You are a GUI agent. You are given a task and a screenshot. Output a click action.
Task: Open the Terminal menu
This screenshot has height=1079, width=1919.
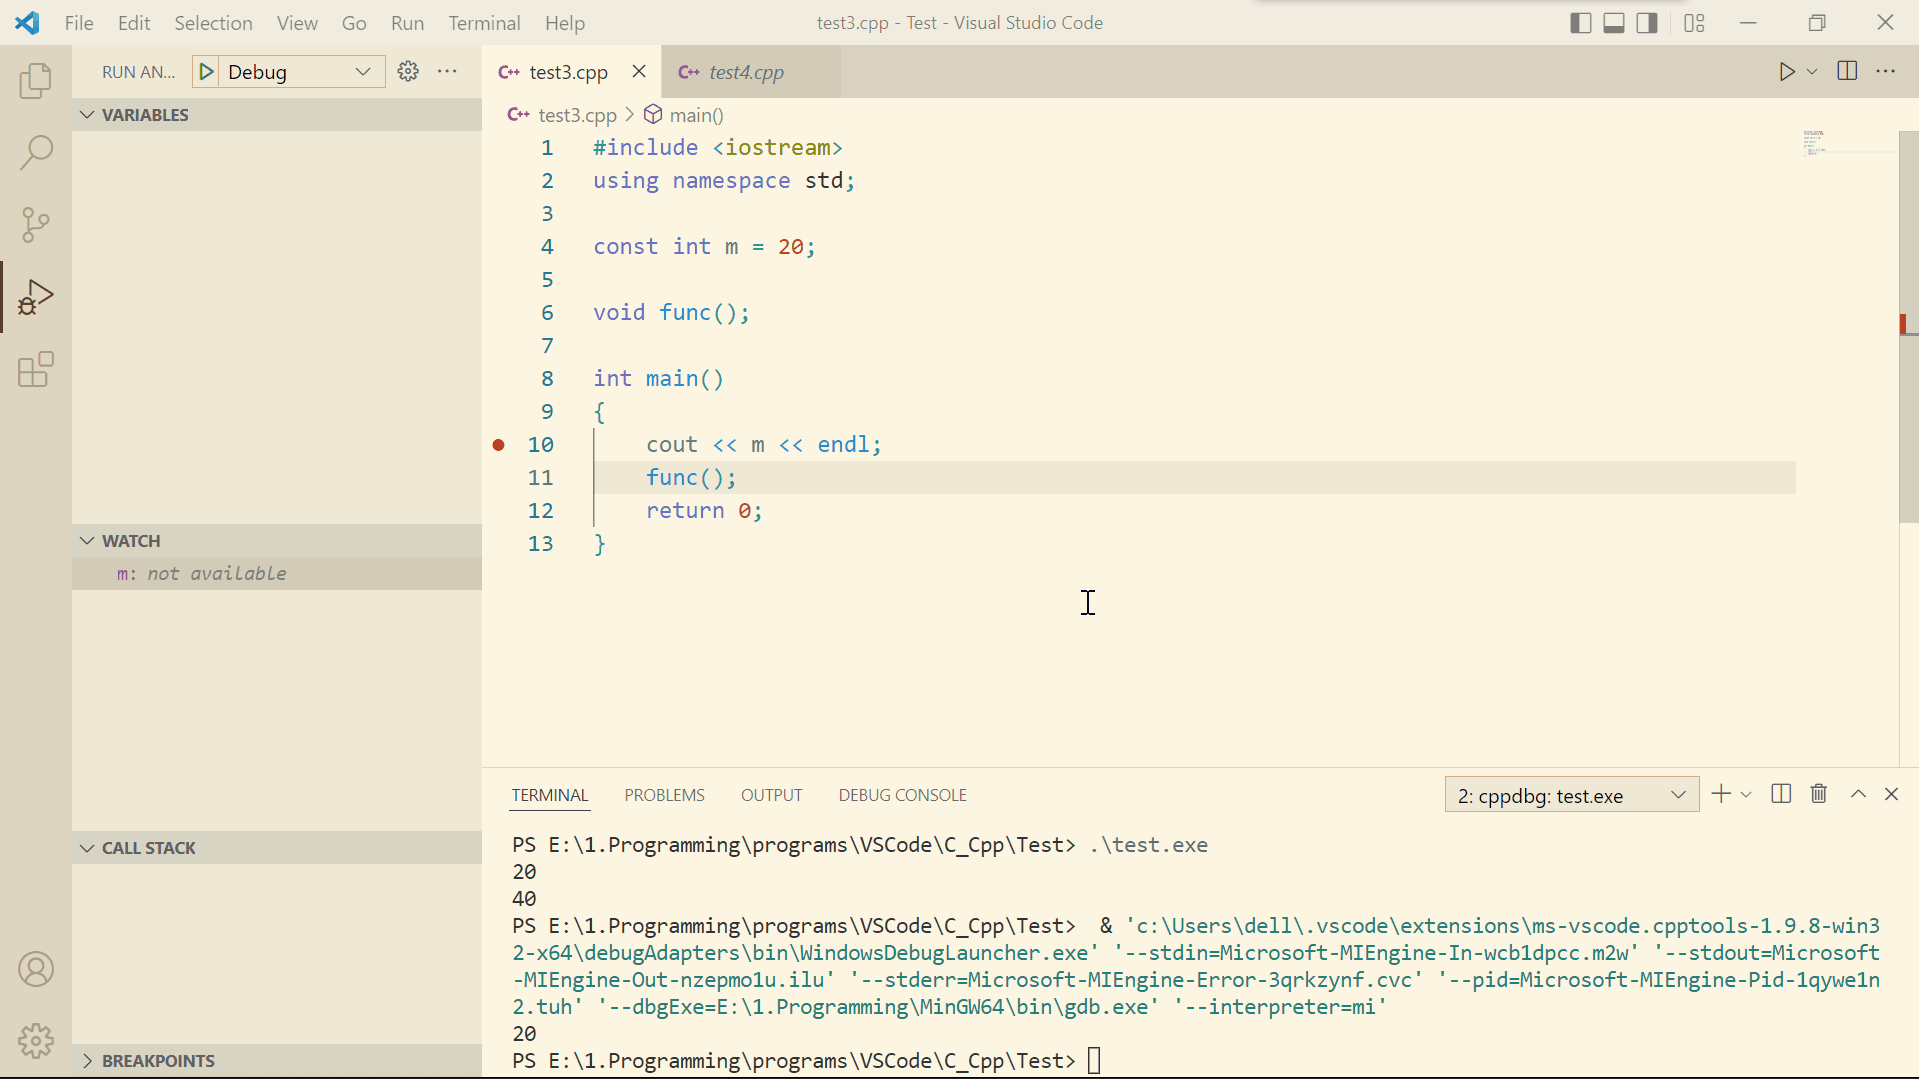484,23
